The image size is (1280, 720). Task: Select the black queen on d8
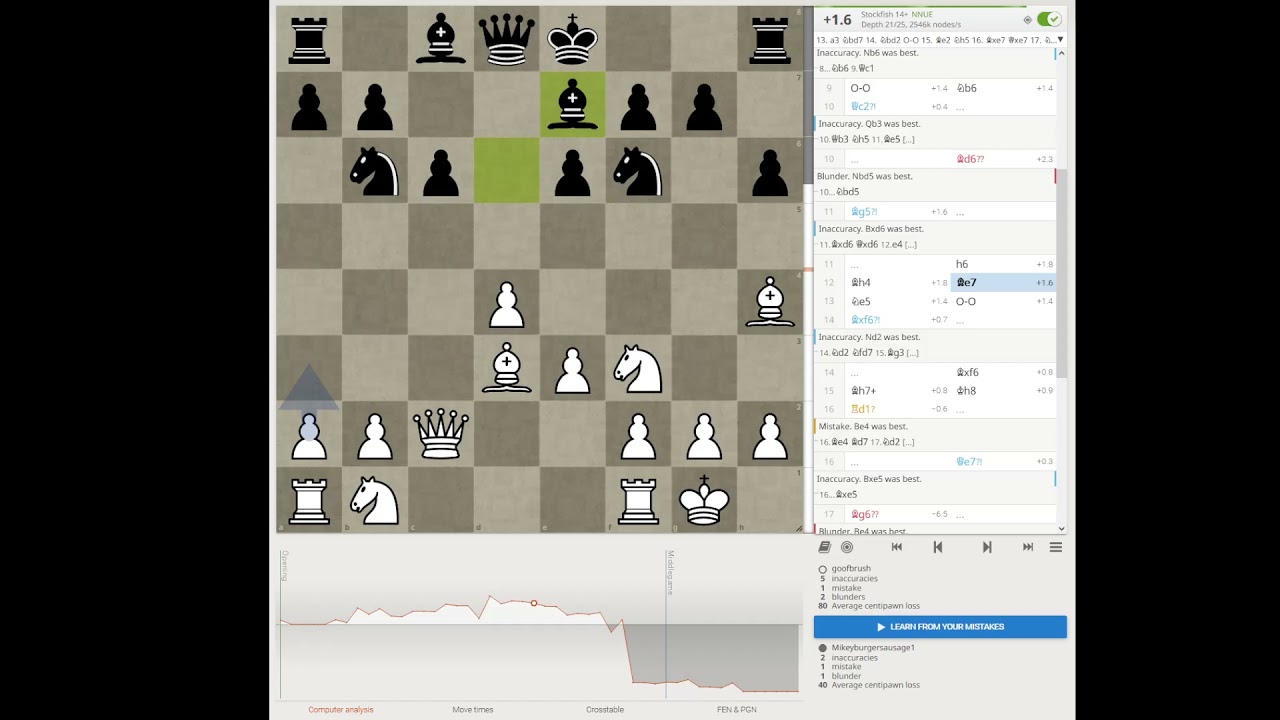506,39
